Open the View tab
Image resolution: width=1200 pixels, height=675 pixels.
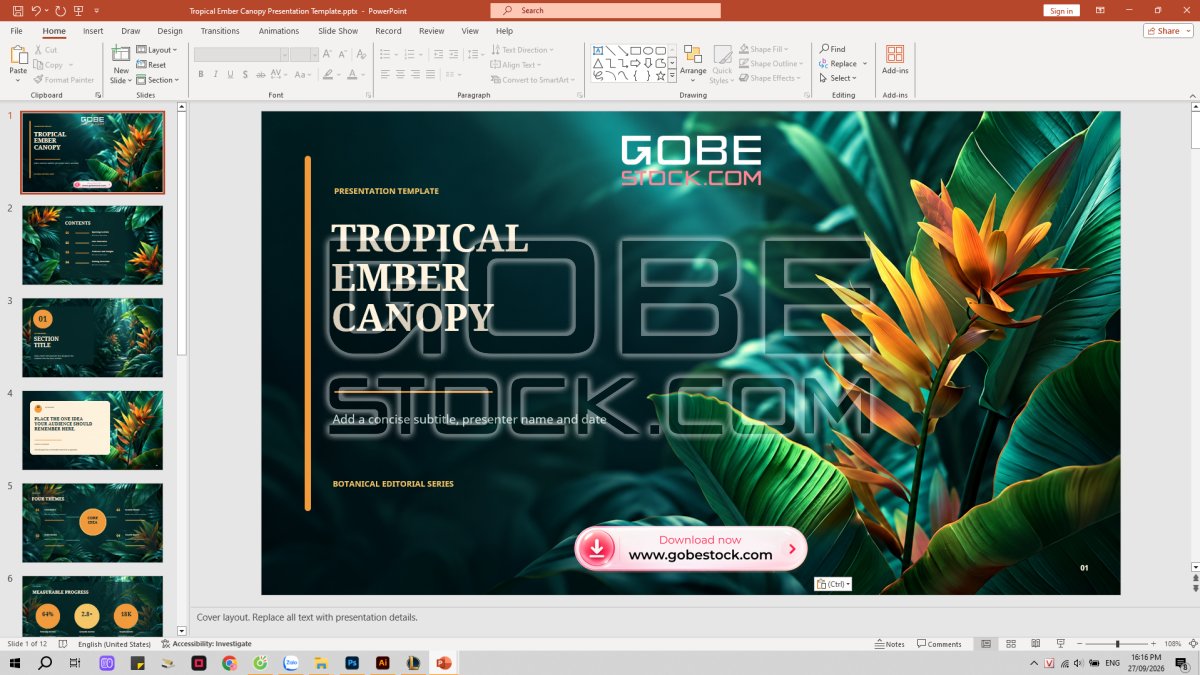[470, 31]
